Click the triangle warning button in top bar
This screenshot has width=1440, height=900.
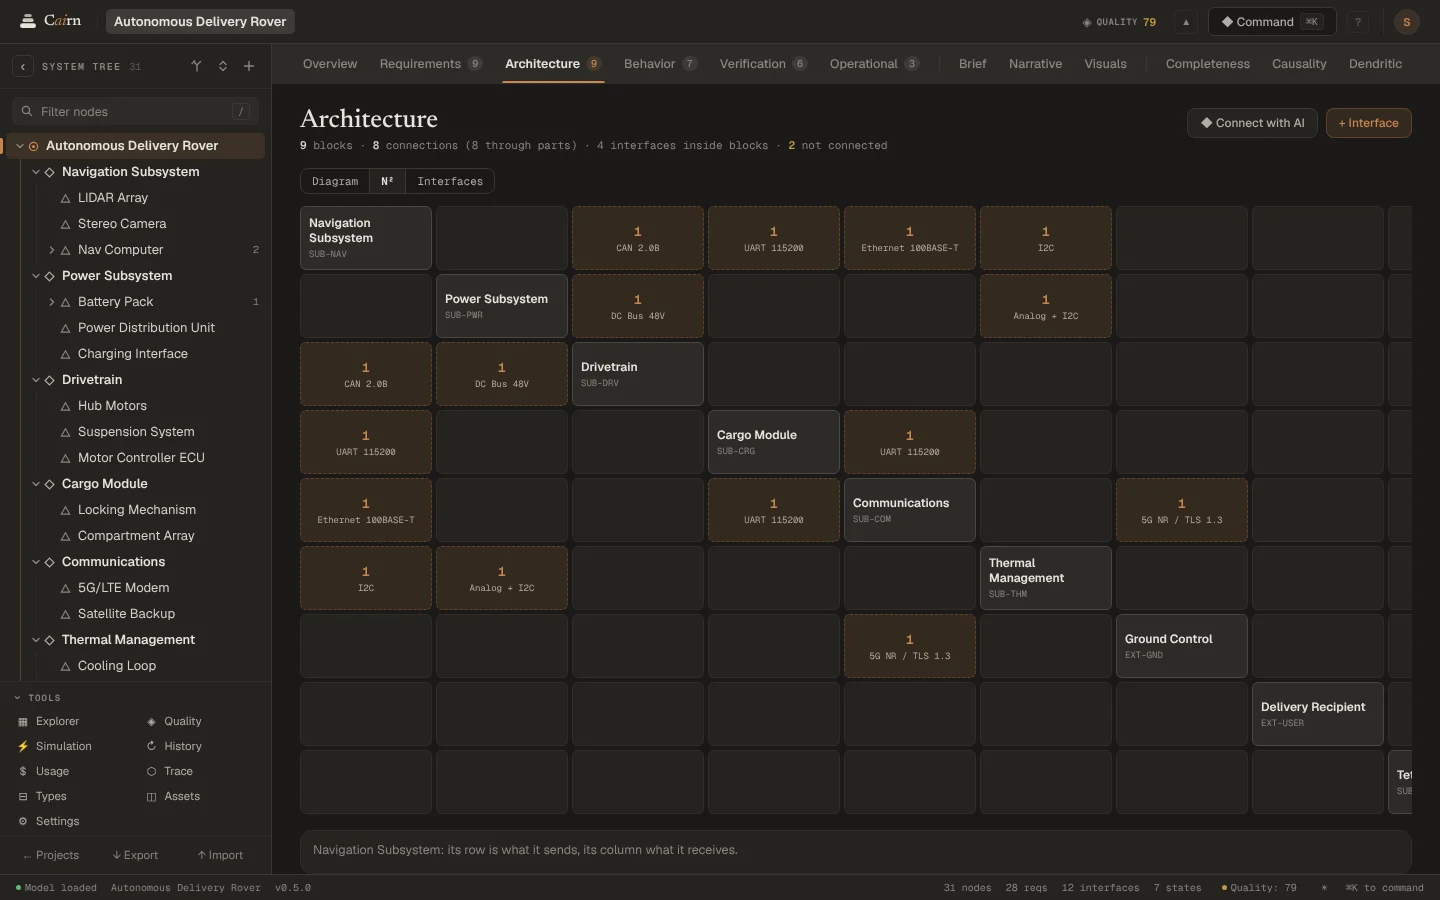[x=1186, y=22]
